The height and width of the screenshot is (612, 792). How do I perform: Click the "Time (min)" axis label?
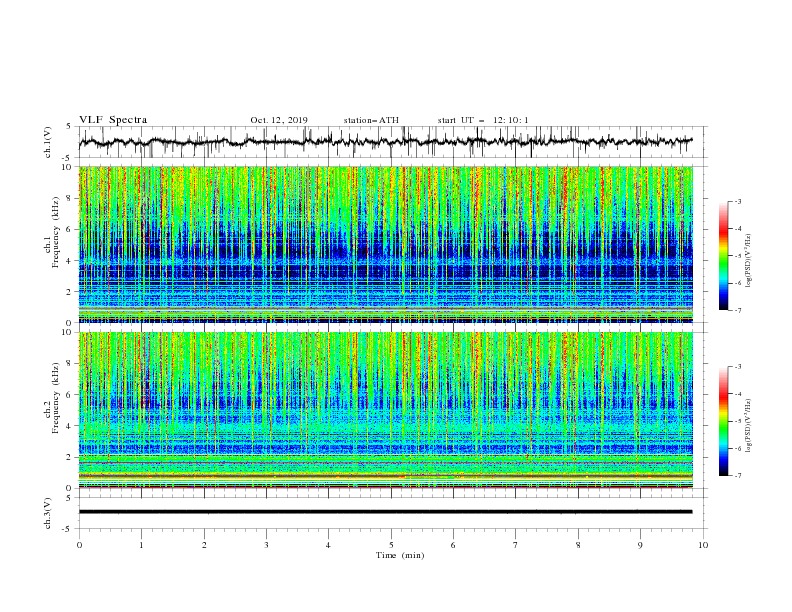(x=400, y=555)
